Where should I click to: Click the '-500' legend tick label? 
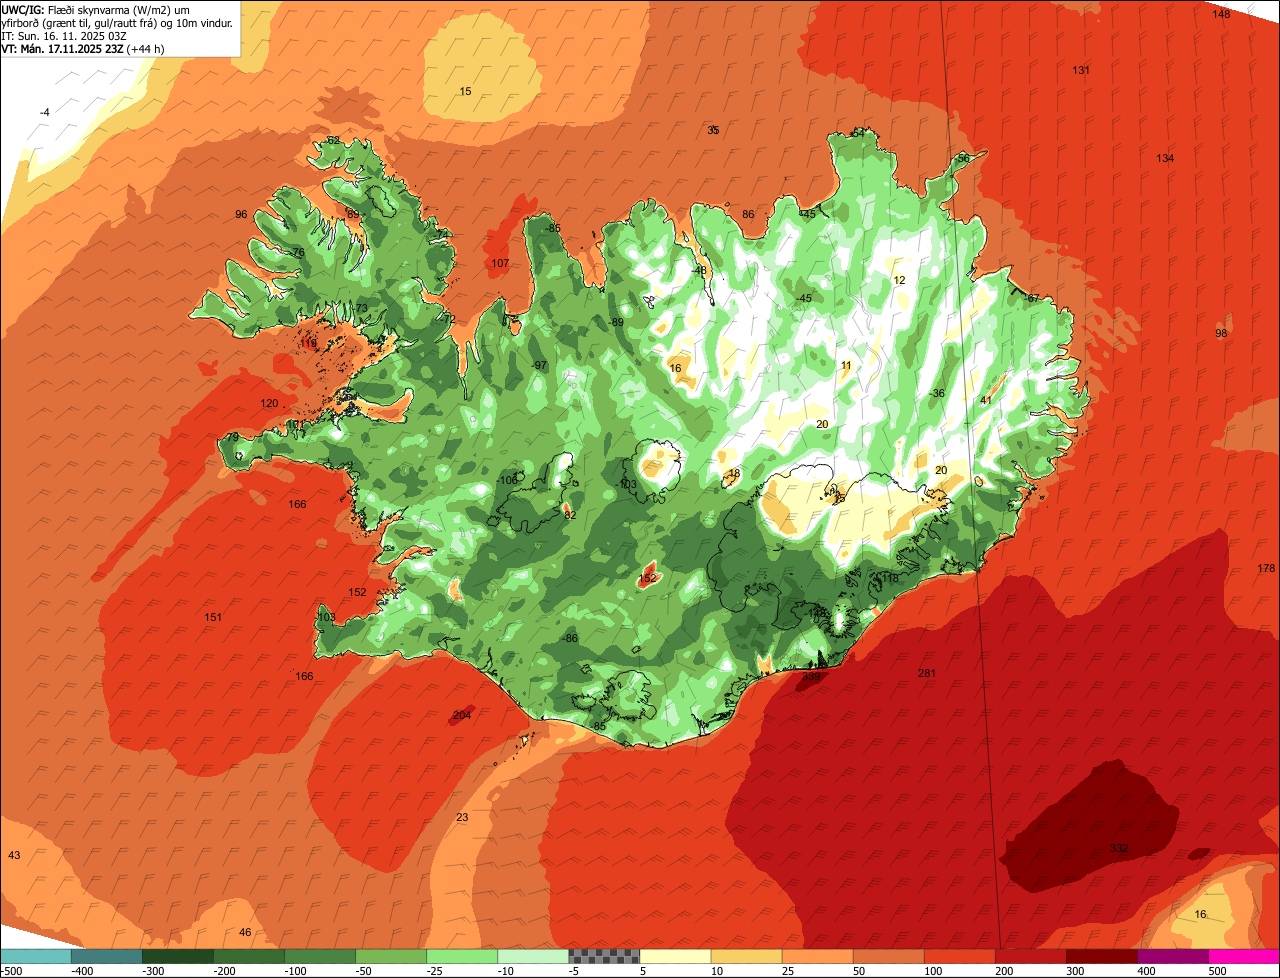pyautogui.click(x=11, y=970)
